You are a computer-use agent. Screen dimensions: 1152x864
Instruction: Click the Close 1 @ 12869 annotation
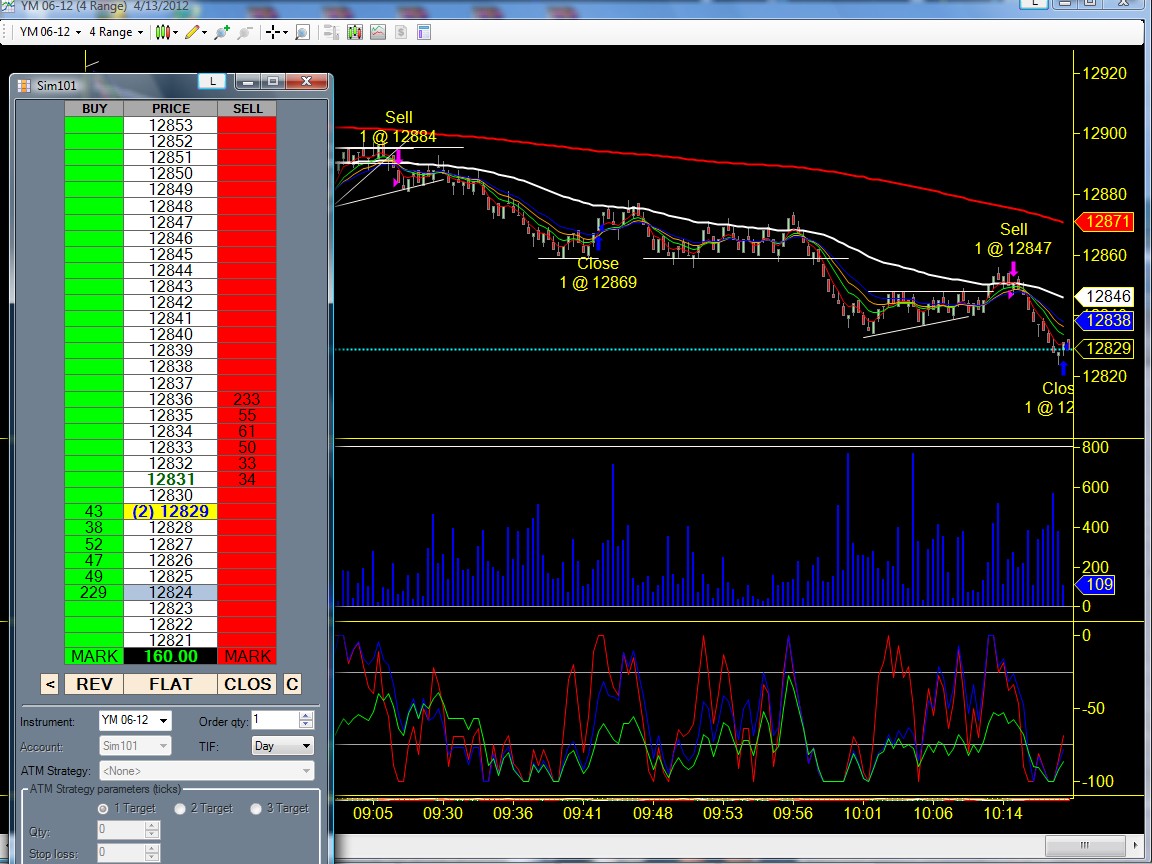(598, 273)
